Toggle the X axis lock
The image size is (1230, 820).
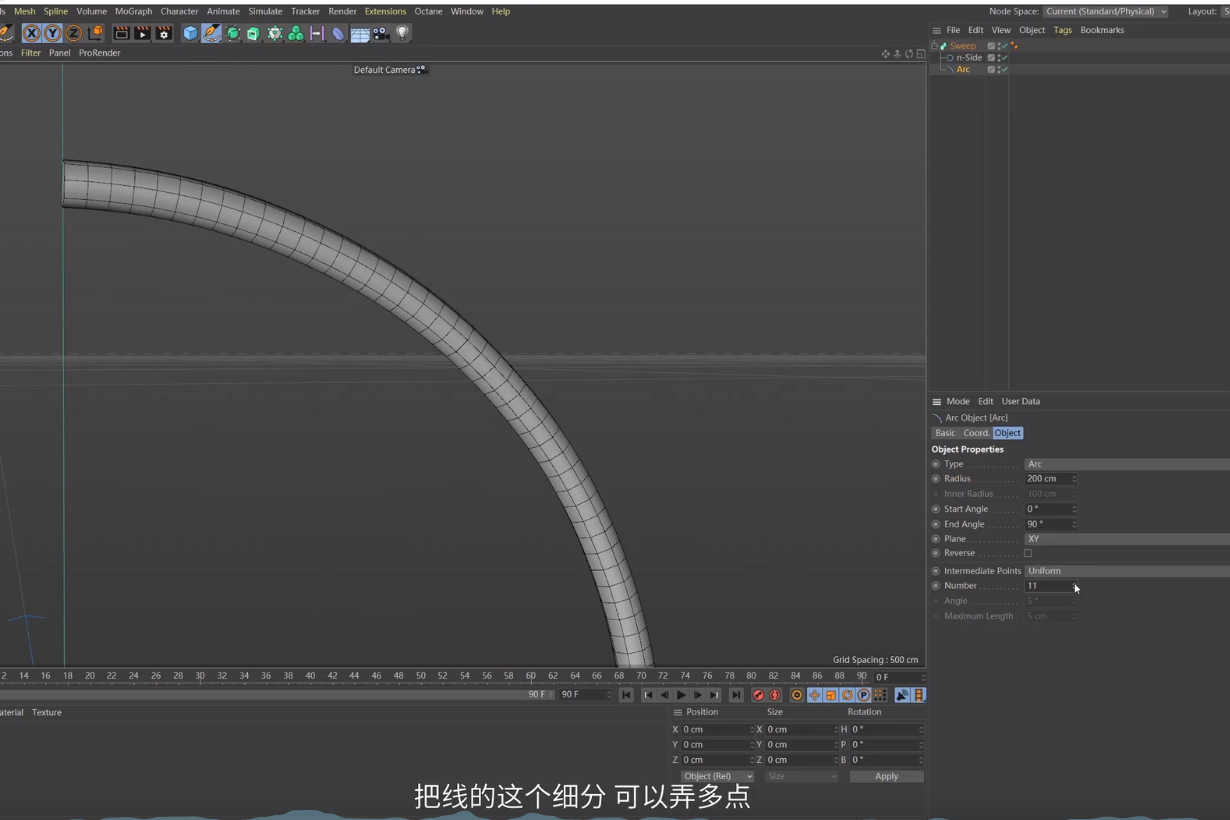pyautogui.click(x=32, y=33)
